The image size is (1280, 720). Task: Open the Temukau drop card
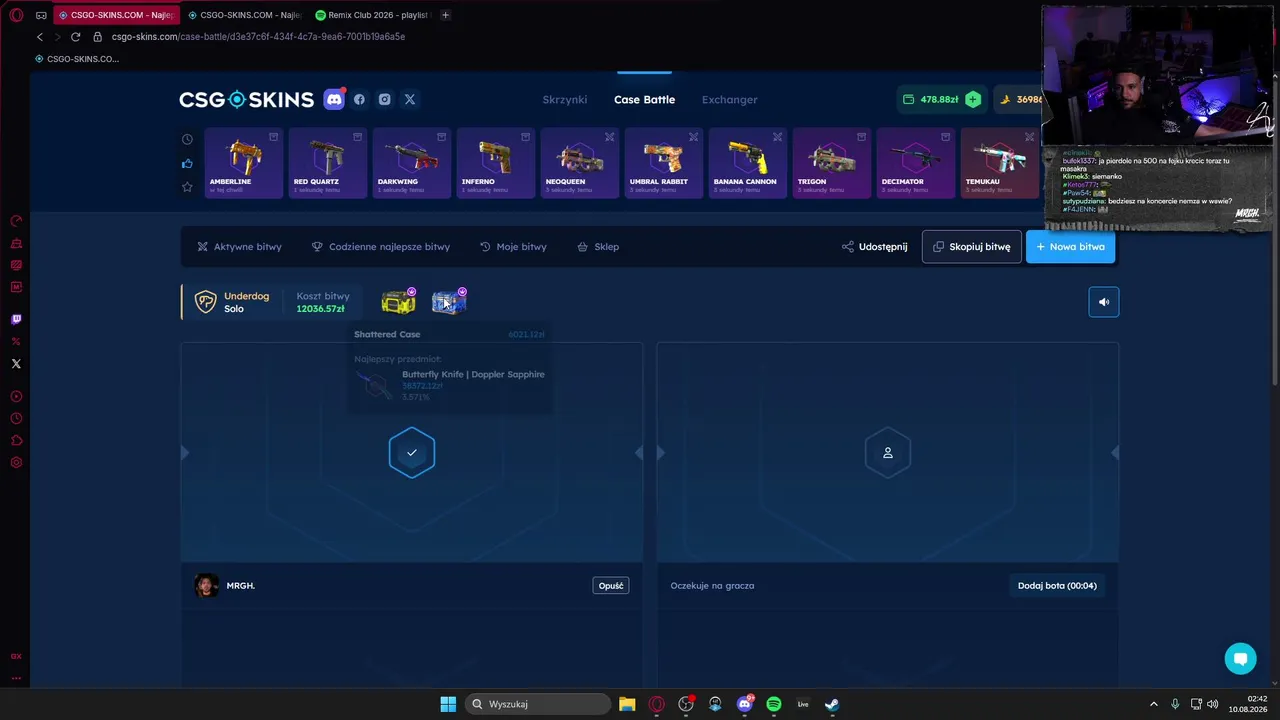click(x=999, y=163)
